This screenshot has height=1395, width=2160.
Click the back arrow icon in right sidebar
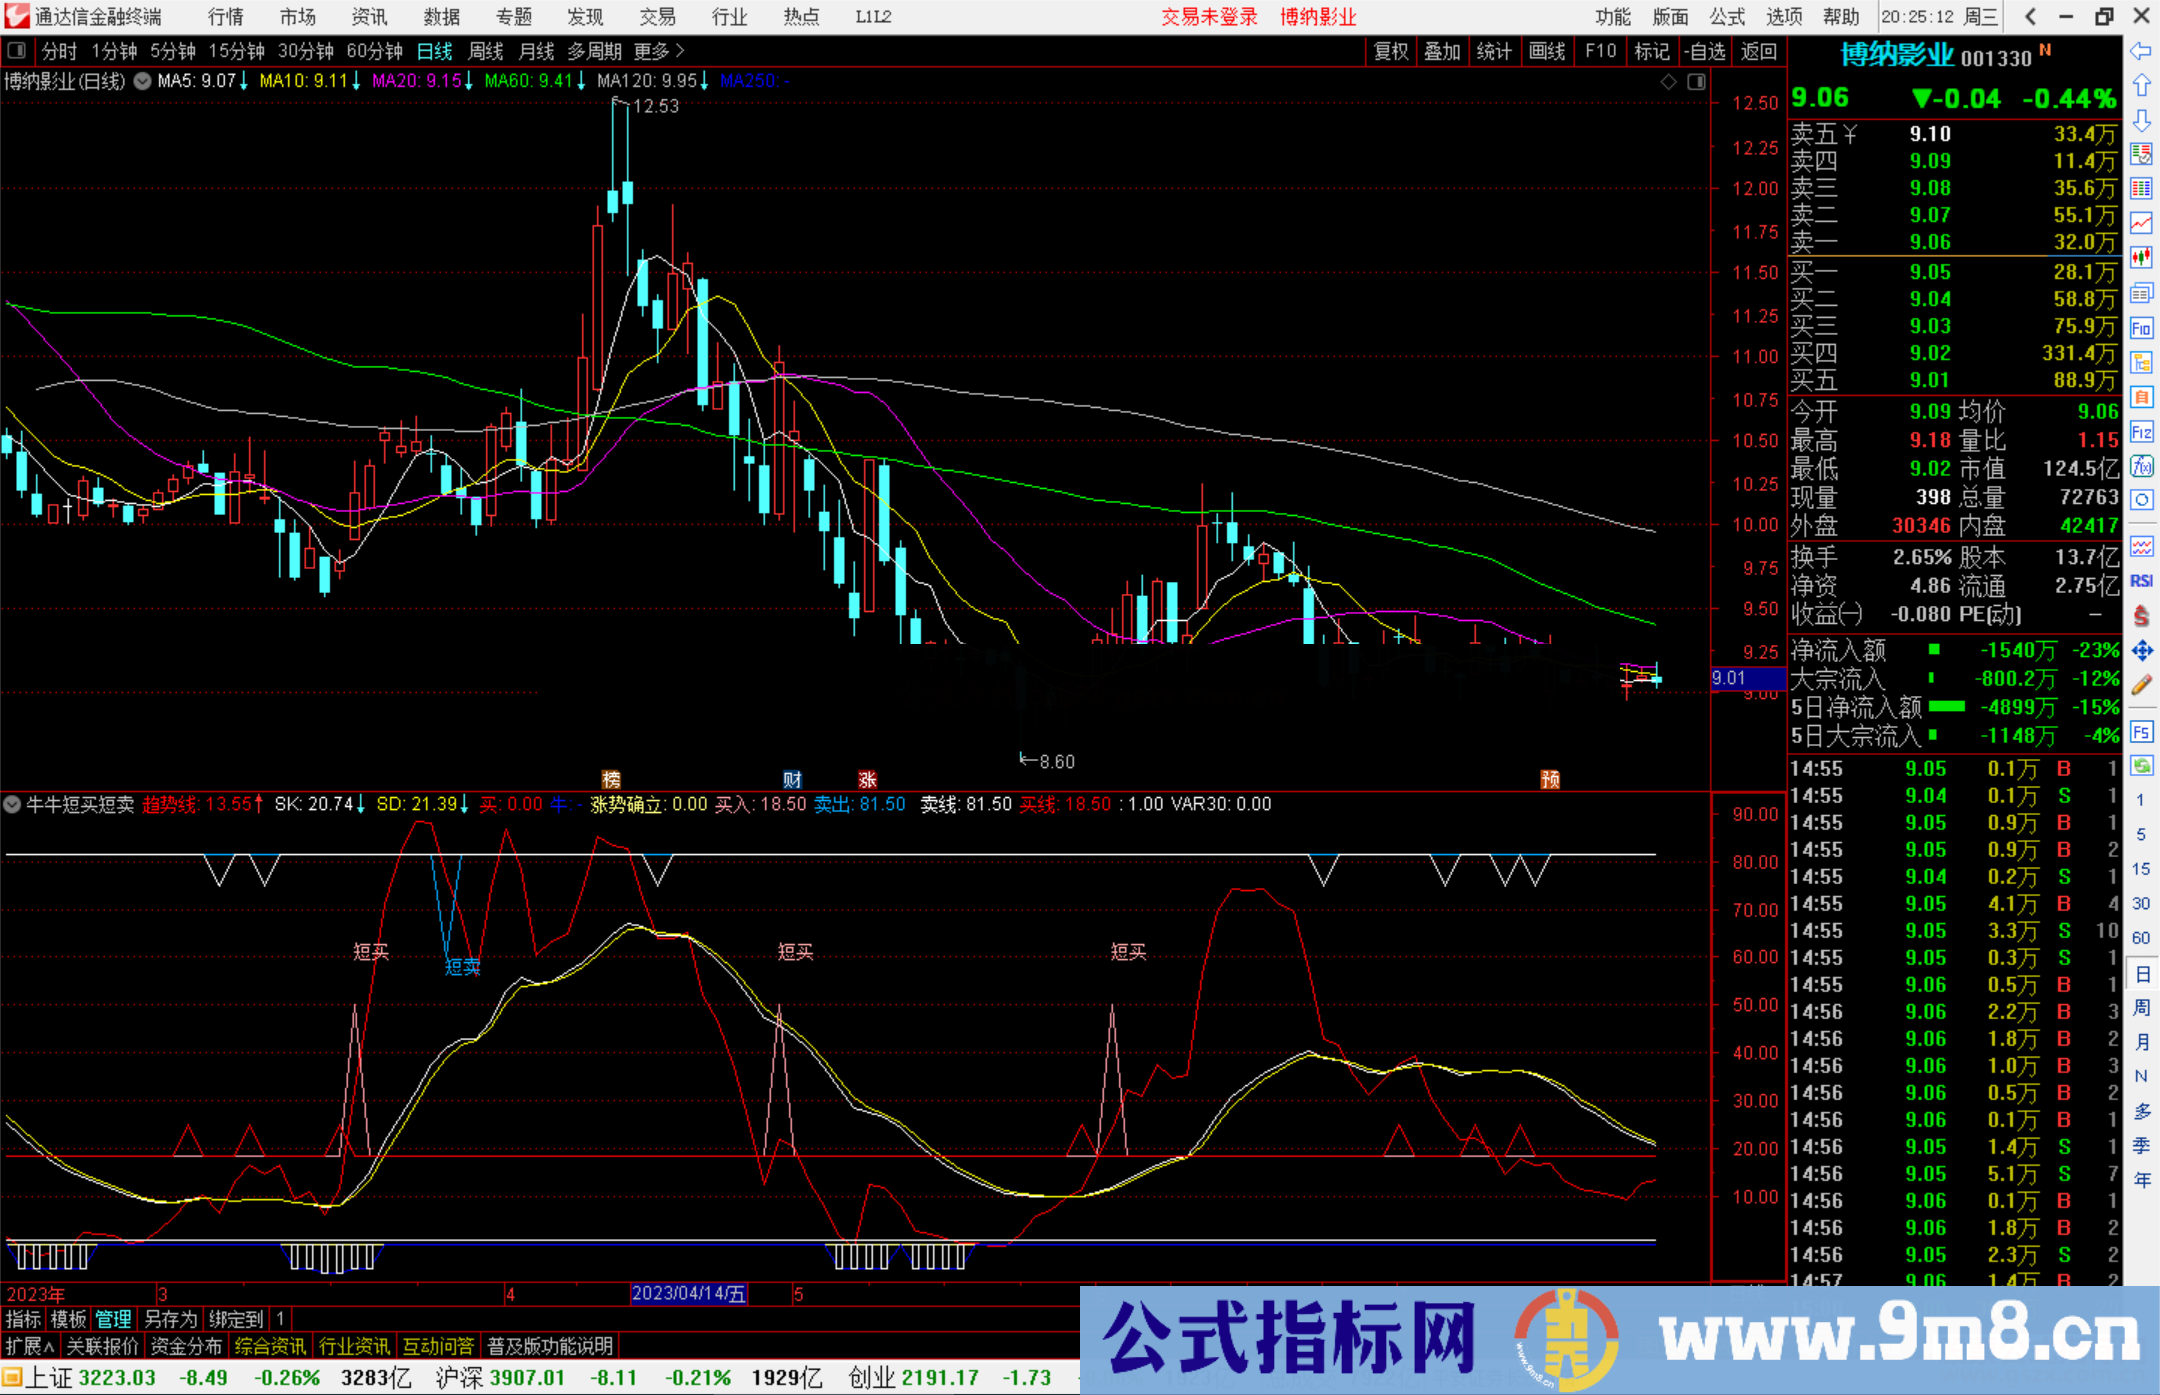point(2141,51)
